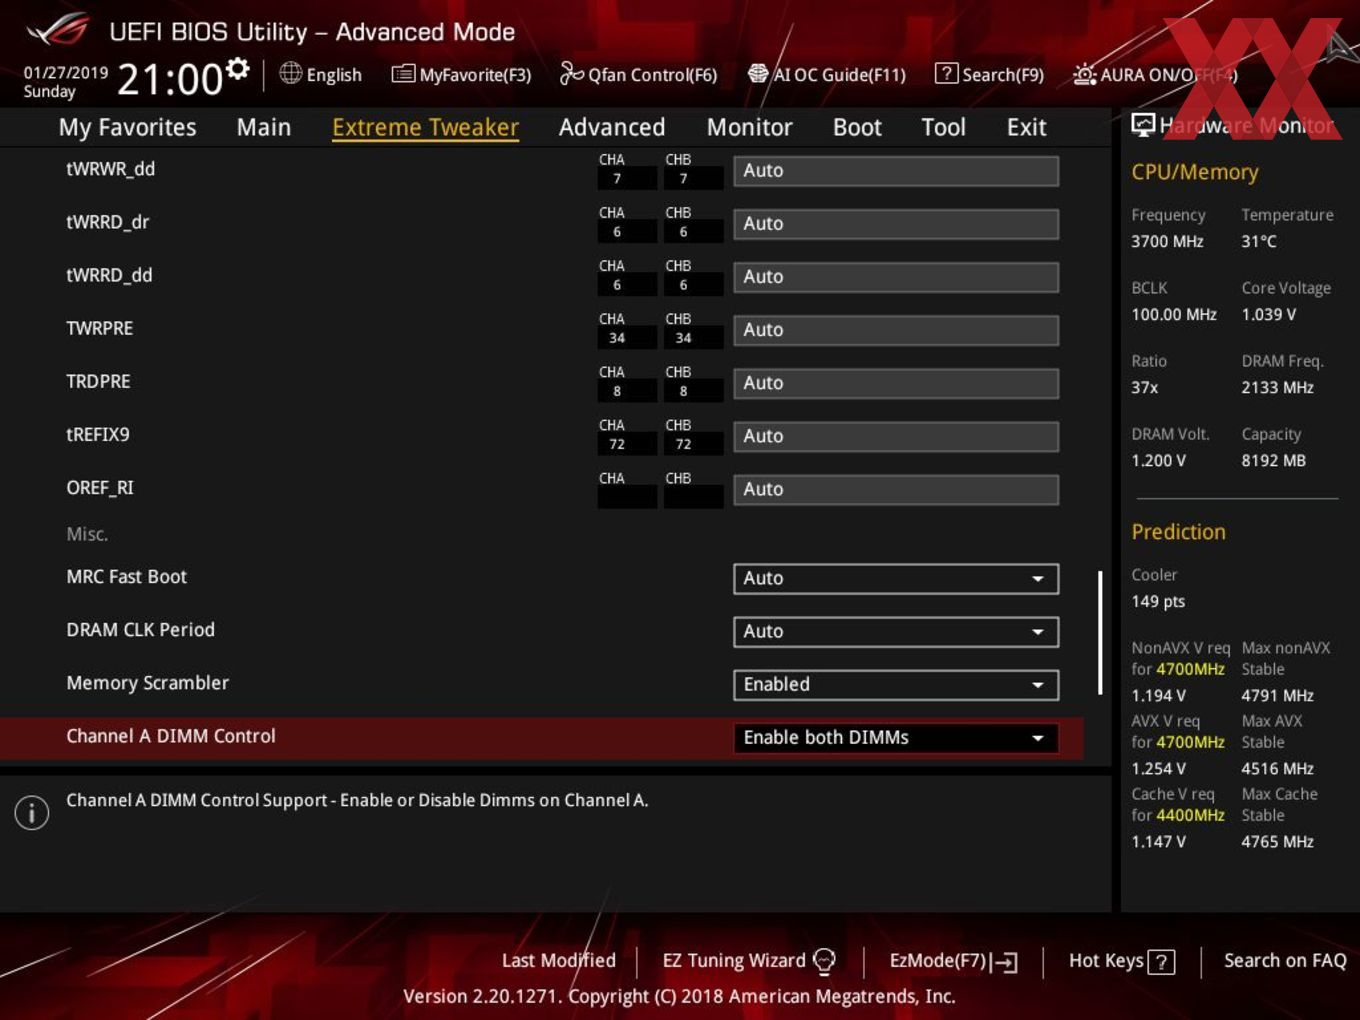The height and width of the screenshot is (1020, 1360).
Task: Click the EzMode exit arrow icon
Action: pyautogui.click(x=1005, y=962)
